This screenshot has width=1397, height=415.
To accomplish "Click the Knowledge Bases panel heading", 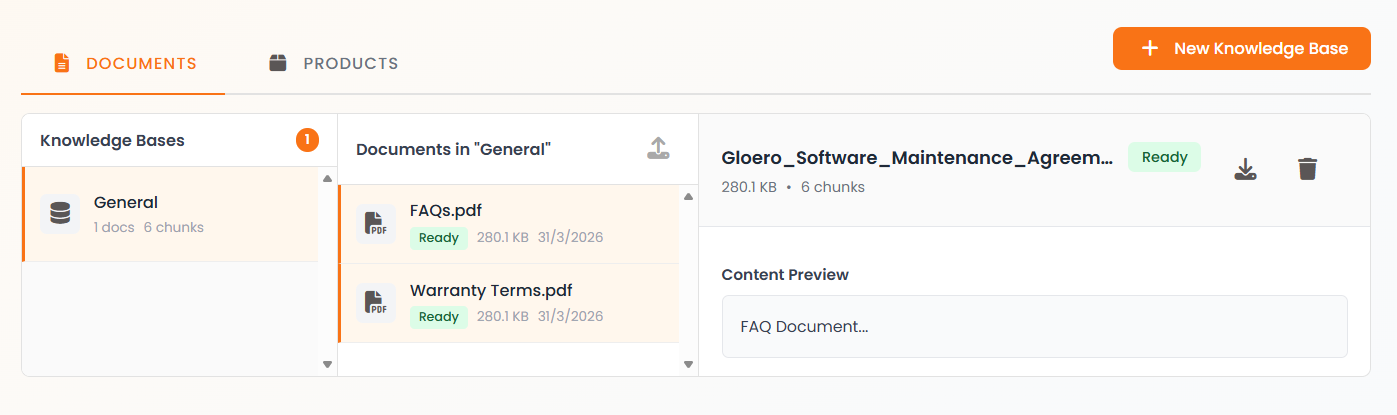I will (x=112, y=140).
